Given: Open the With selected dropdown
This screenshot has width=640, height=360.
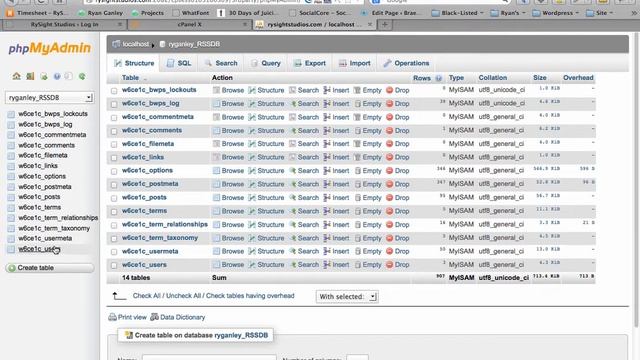Looking at the screenshot, I should [347, 297].
